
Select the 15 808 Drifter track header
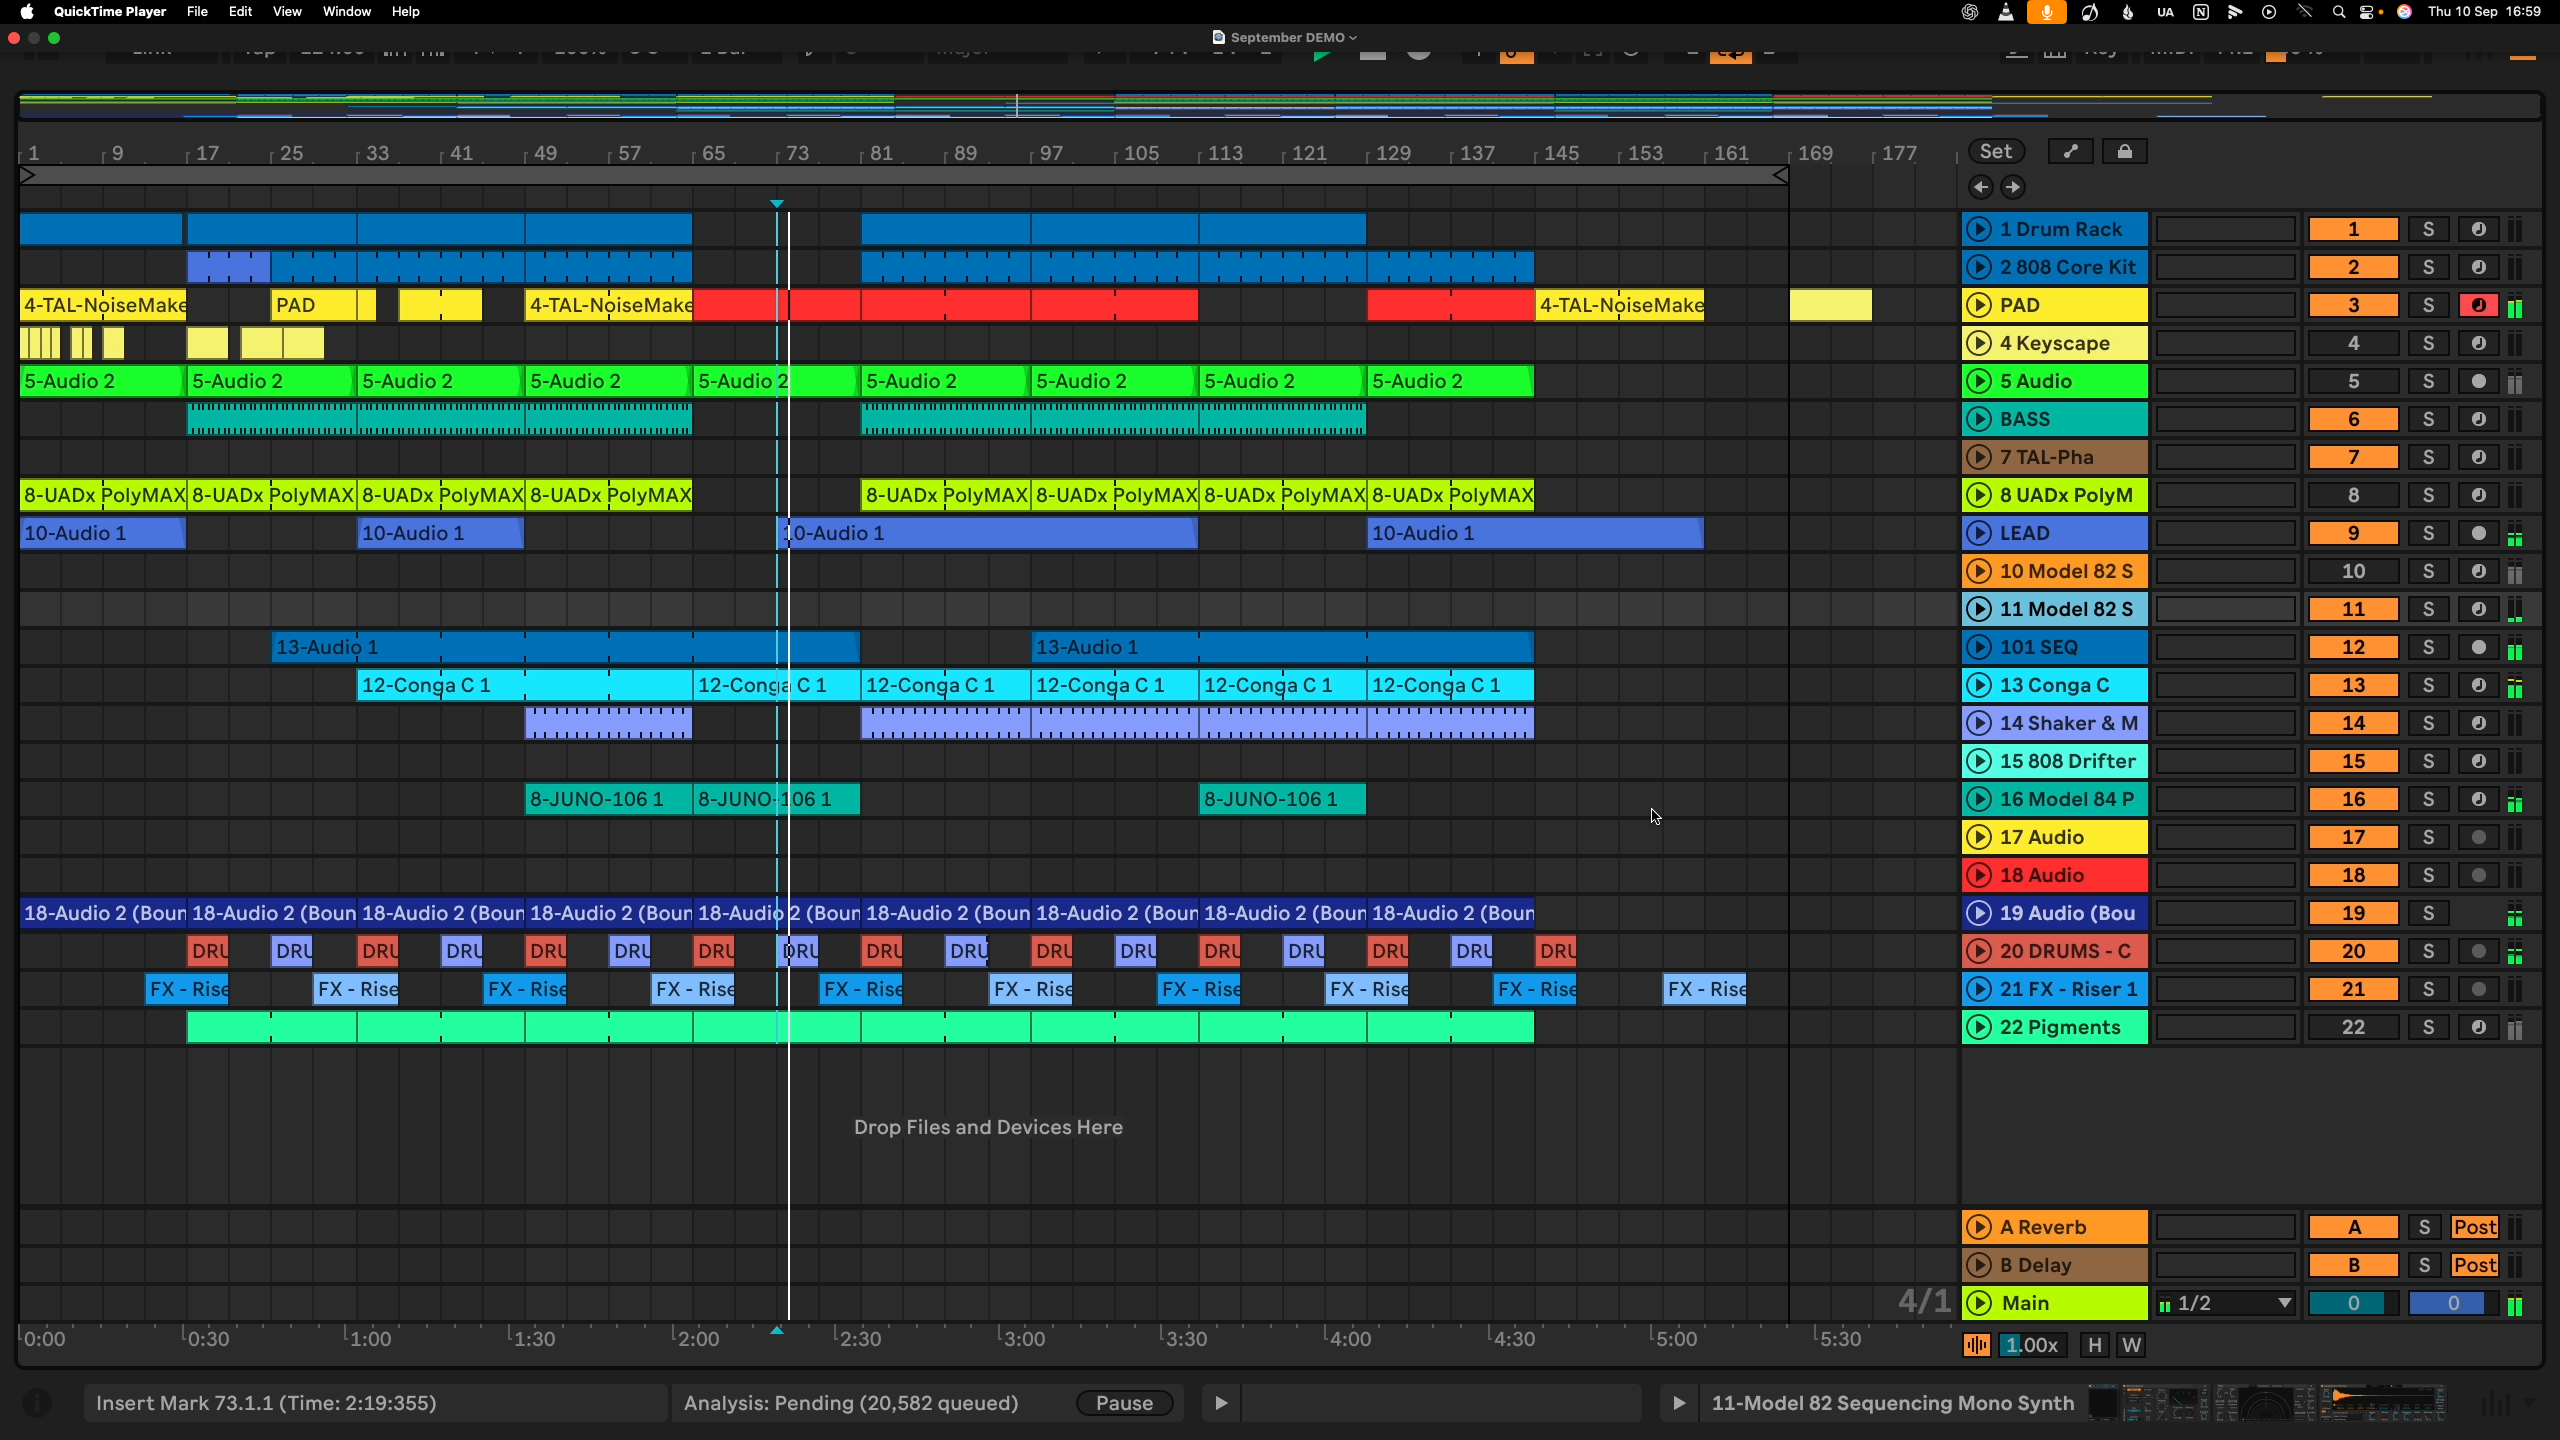click(x=2055, y=761)
